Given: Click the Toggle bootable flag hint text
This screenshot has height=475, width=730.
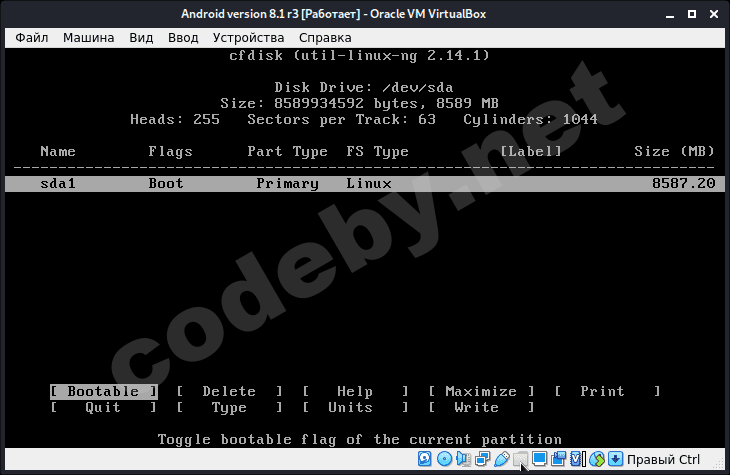Looking at the screenshot, I should click(359, 440).
